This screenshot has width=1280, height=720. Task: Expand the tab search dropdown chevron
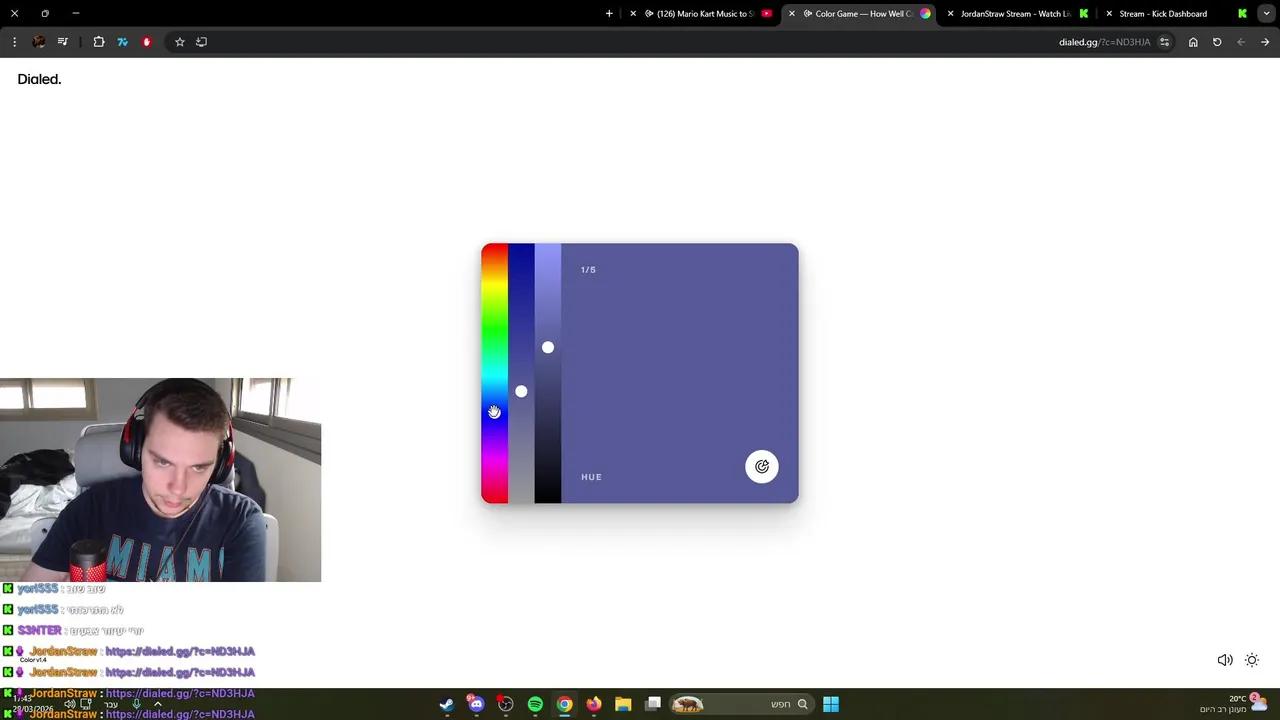coord(1267,14)
